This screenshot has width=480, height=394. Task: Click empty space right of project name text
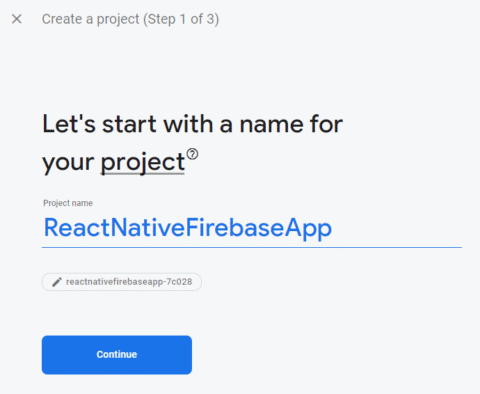click(397, 229)
